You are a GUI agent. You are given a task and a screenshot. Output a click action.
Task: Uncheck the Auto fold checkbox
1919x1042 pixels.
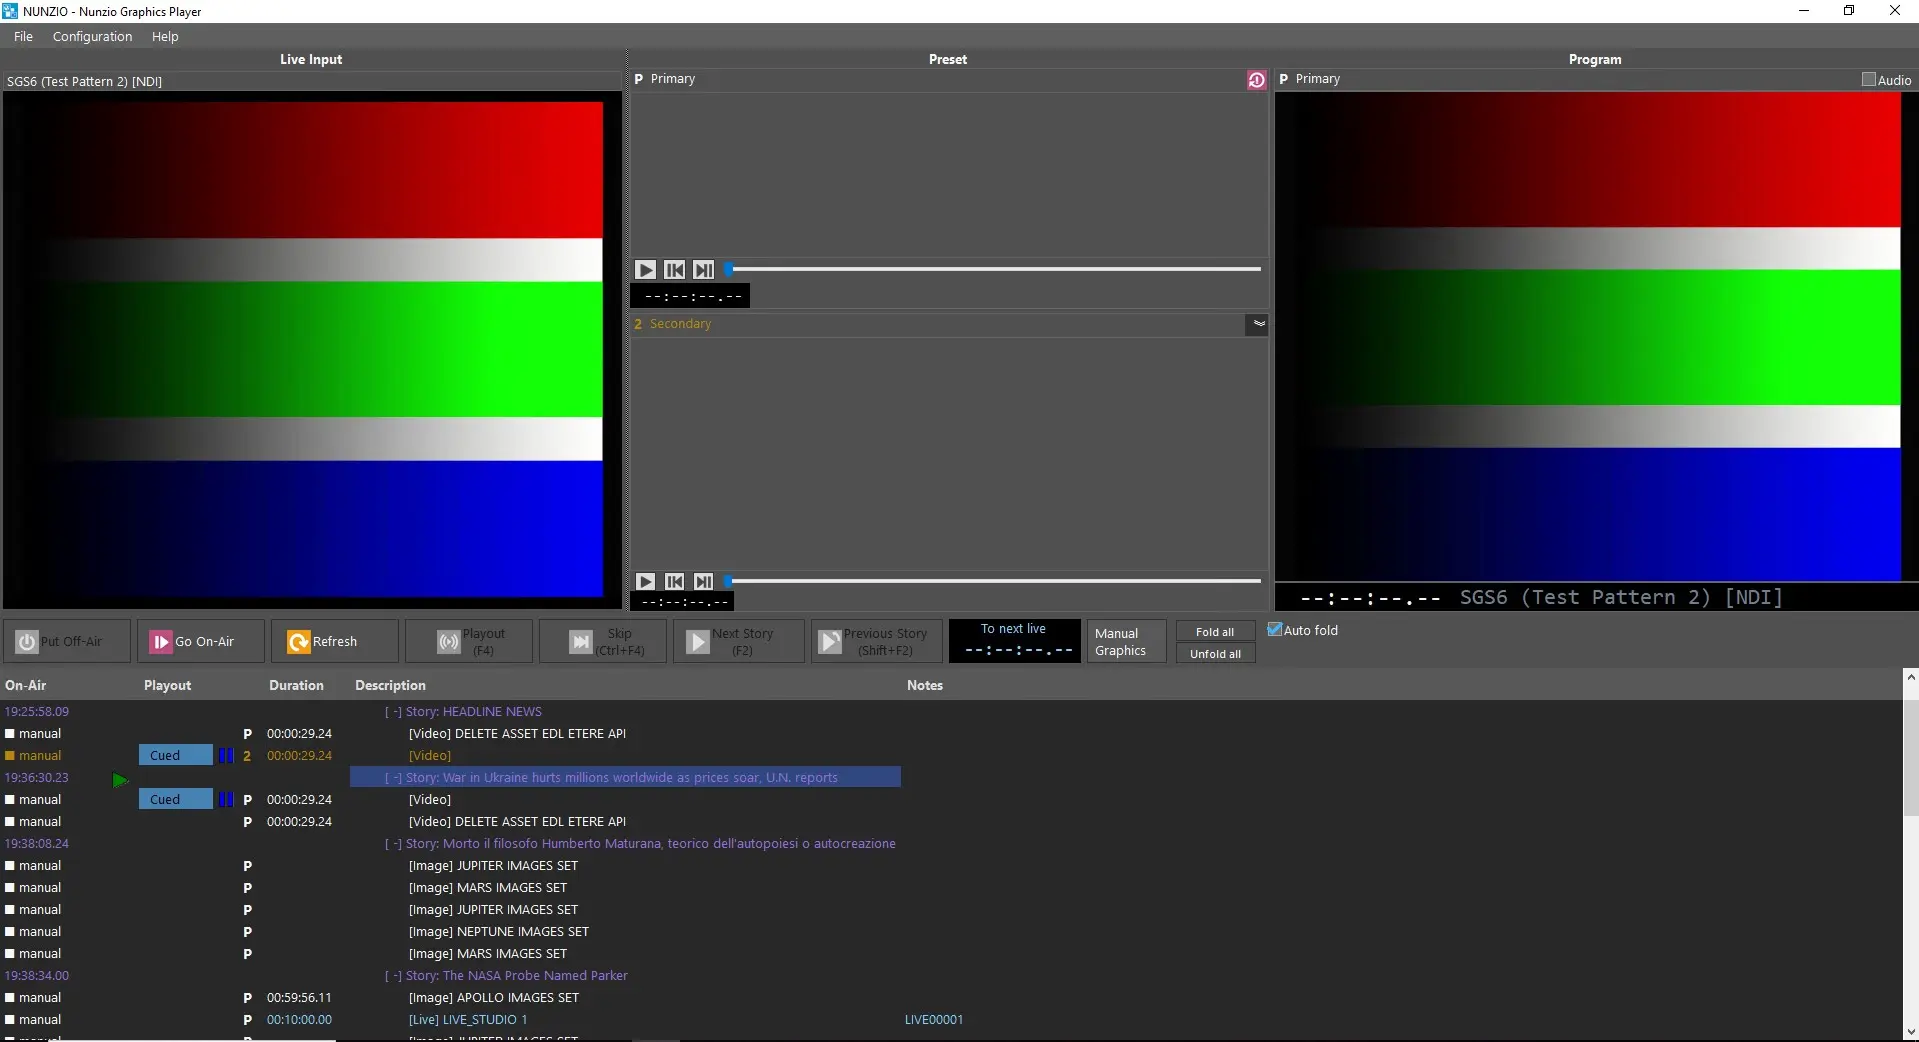tap(1275, 630)
